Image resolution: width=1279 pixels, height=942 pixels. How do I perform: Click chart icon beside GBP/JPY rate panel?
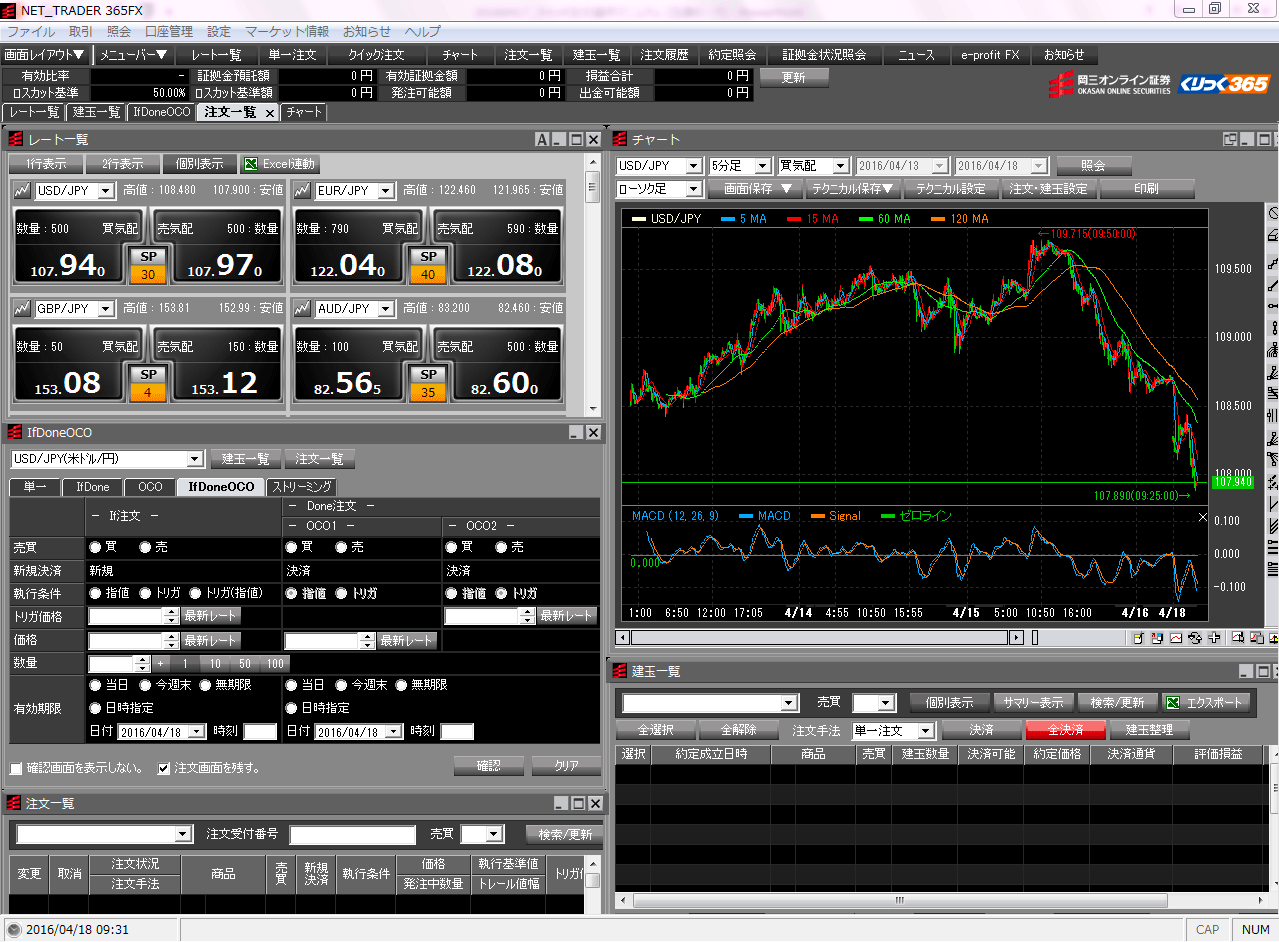[x=21, y=309]
